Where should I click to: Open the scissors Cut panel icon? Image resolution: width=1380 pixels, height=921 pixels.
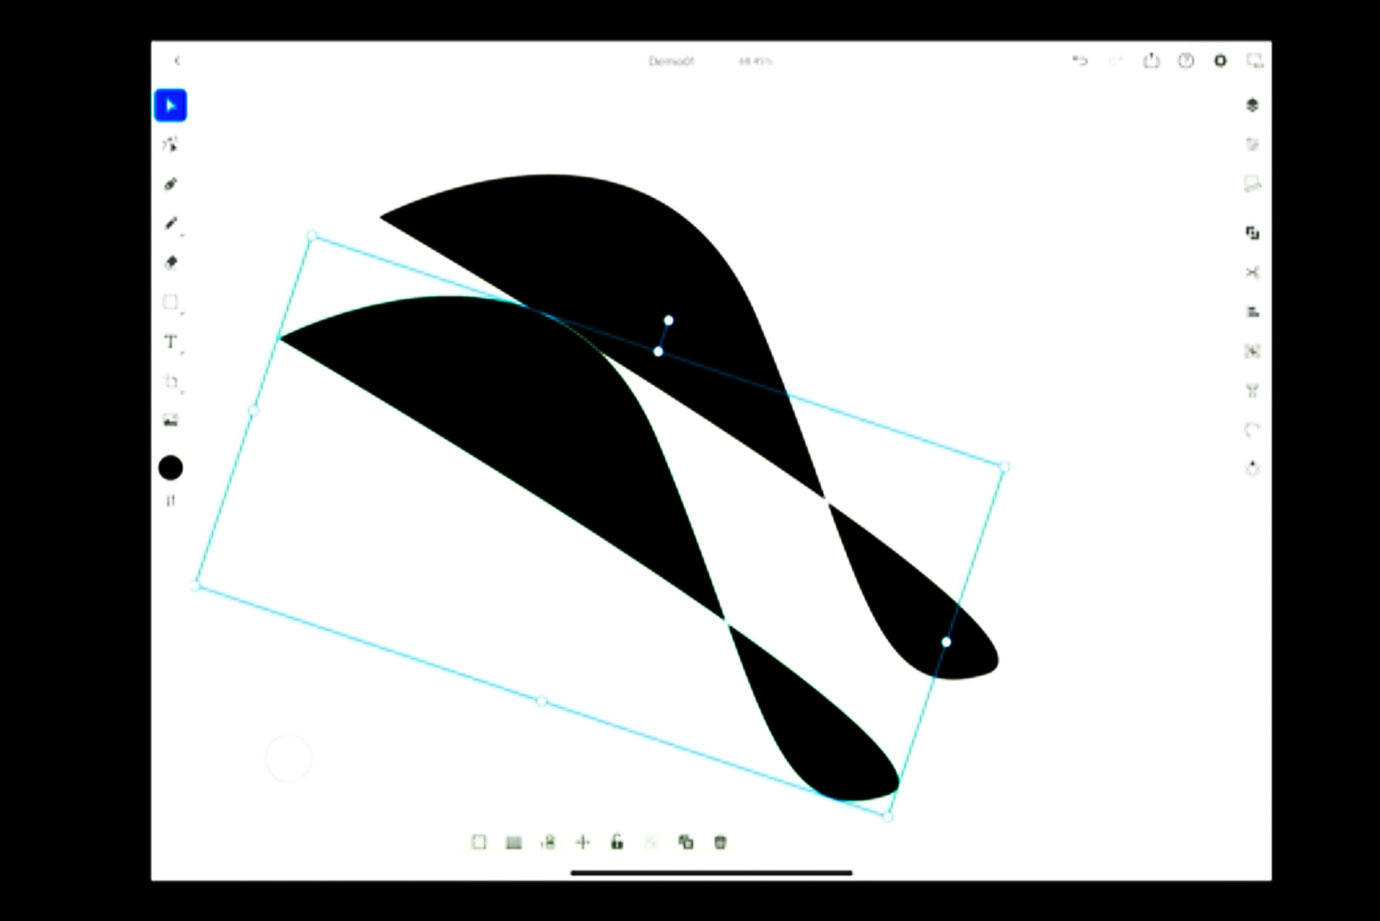pyautogui.click(x=1252, y=272)
